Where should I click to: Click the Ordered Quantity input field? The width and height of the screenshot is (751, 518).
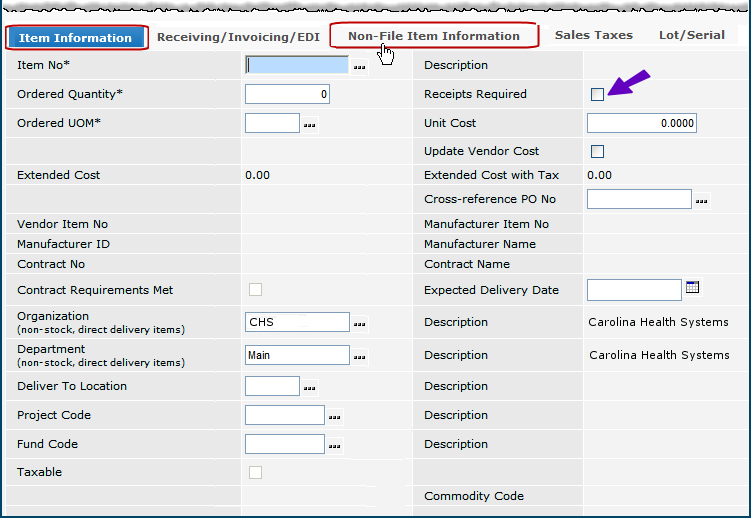[287, 95]
